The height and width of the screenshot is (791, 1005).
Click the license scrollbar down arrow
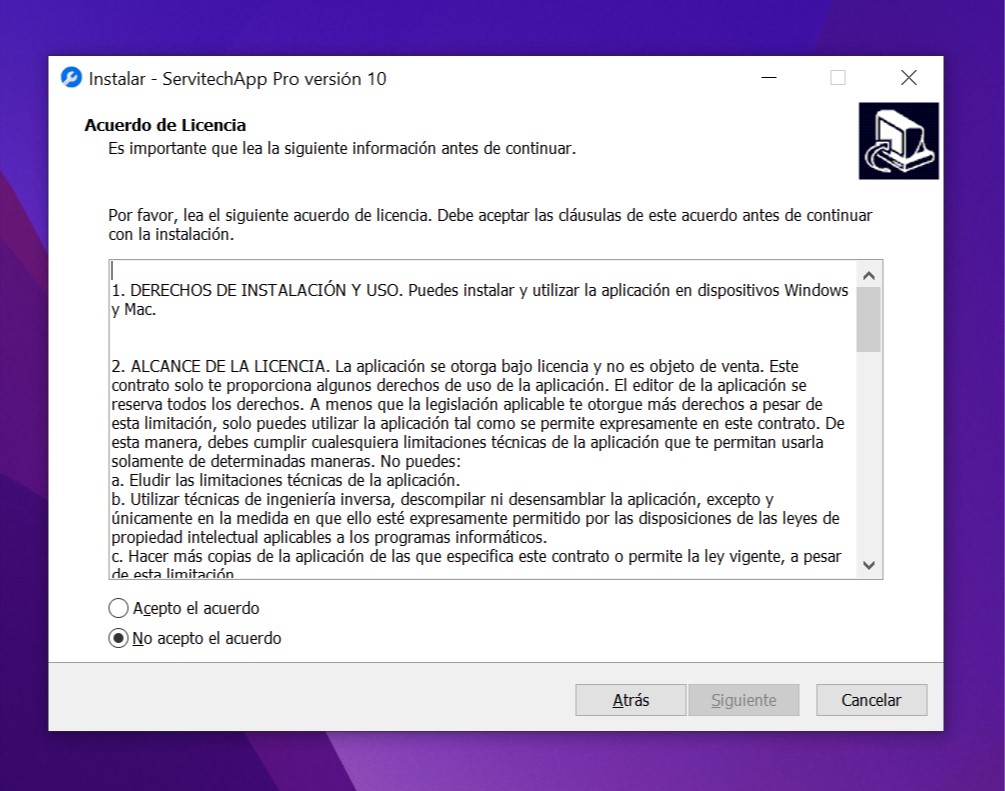pyautogui.click(x=869, y=565)
